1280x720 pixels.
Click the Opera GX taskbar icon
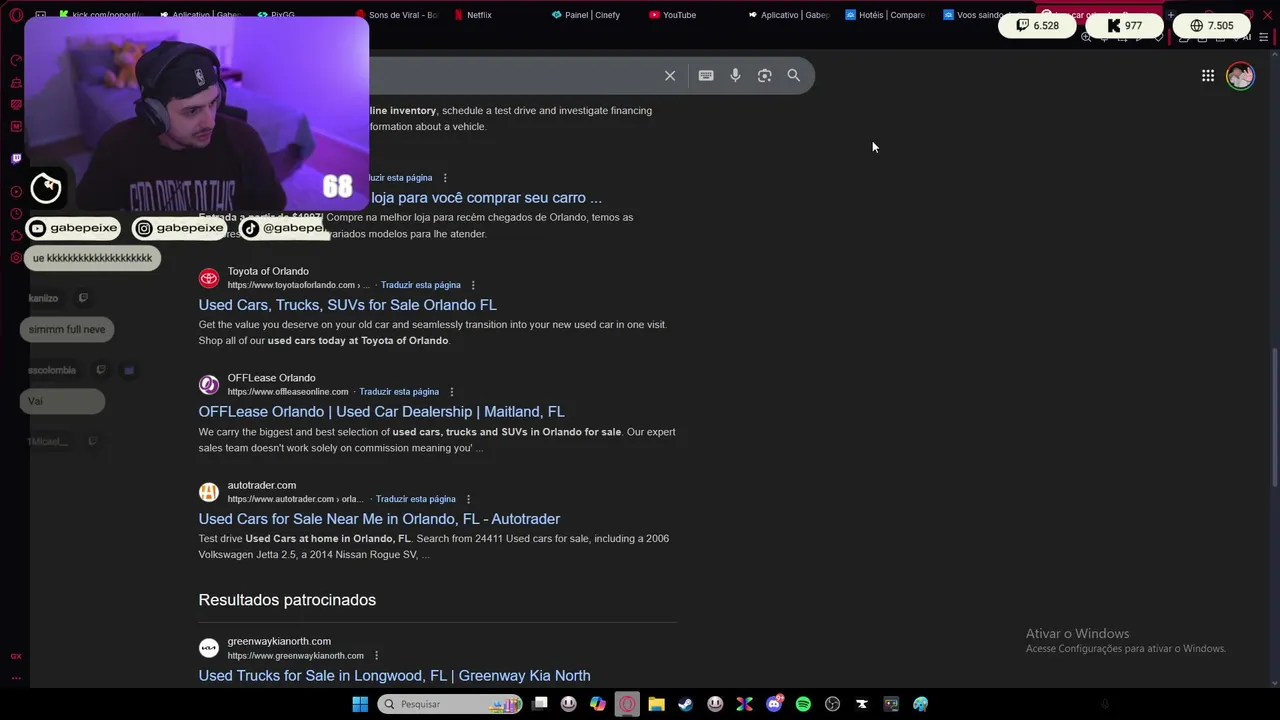click(x=627, y=704)
